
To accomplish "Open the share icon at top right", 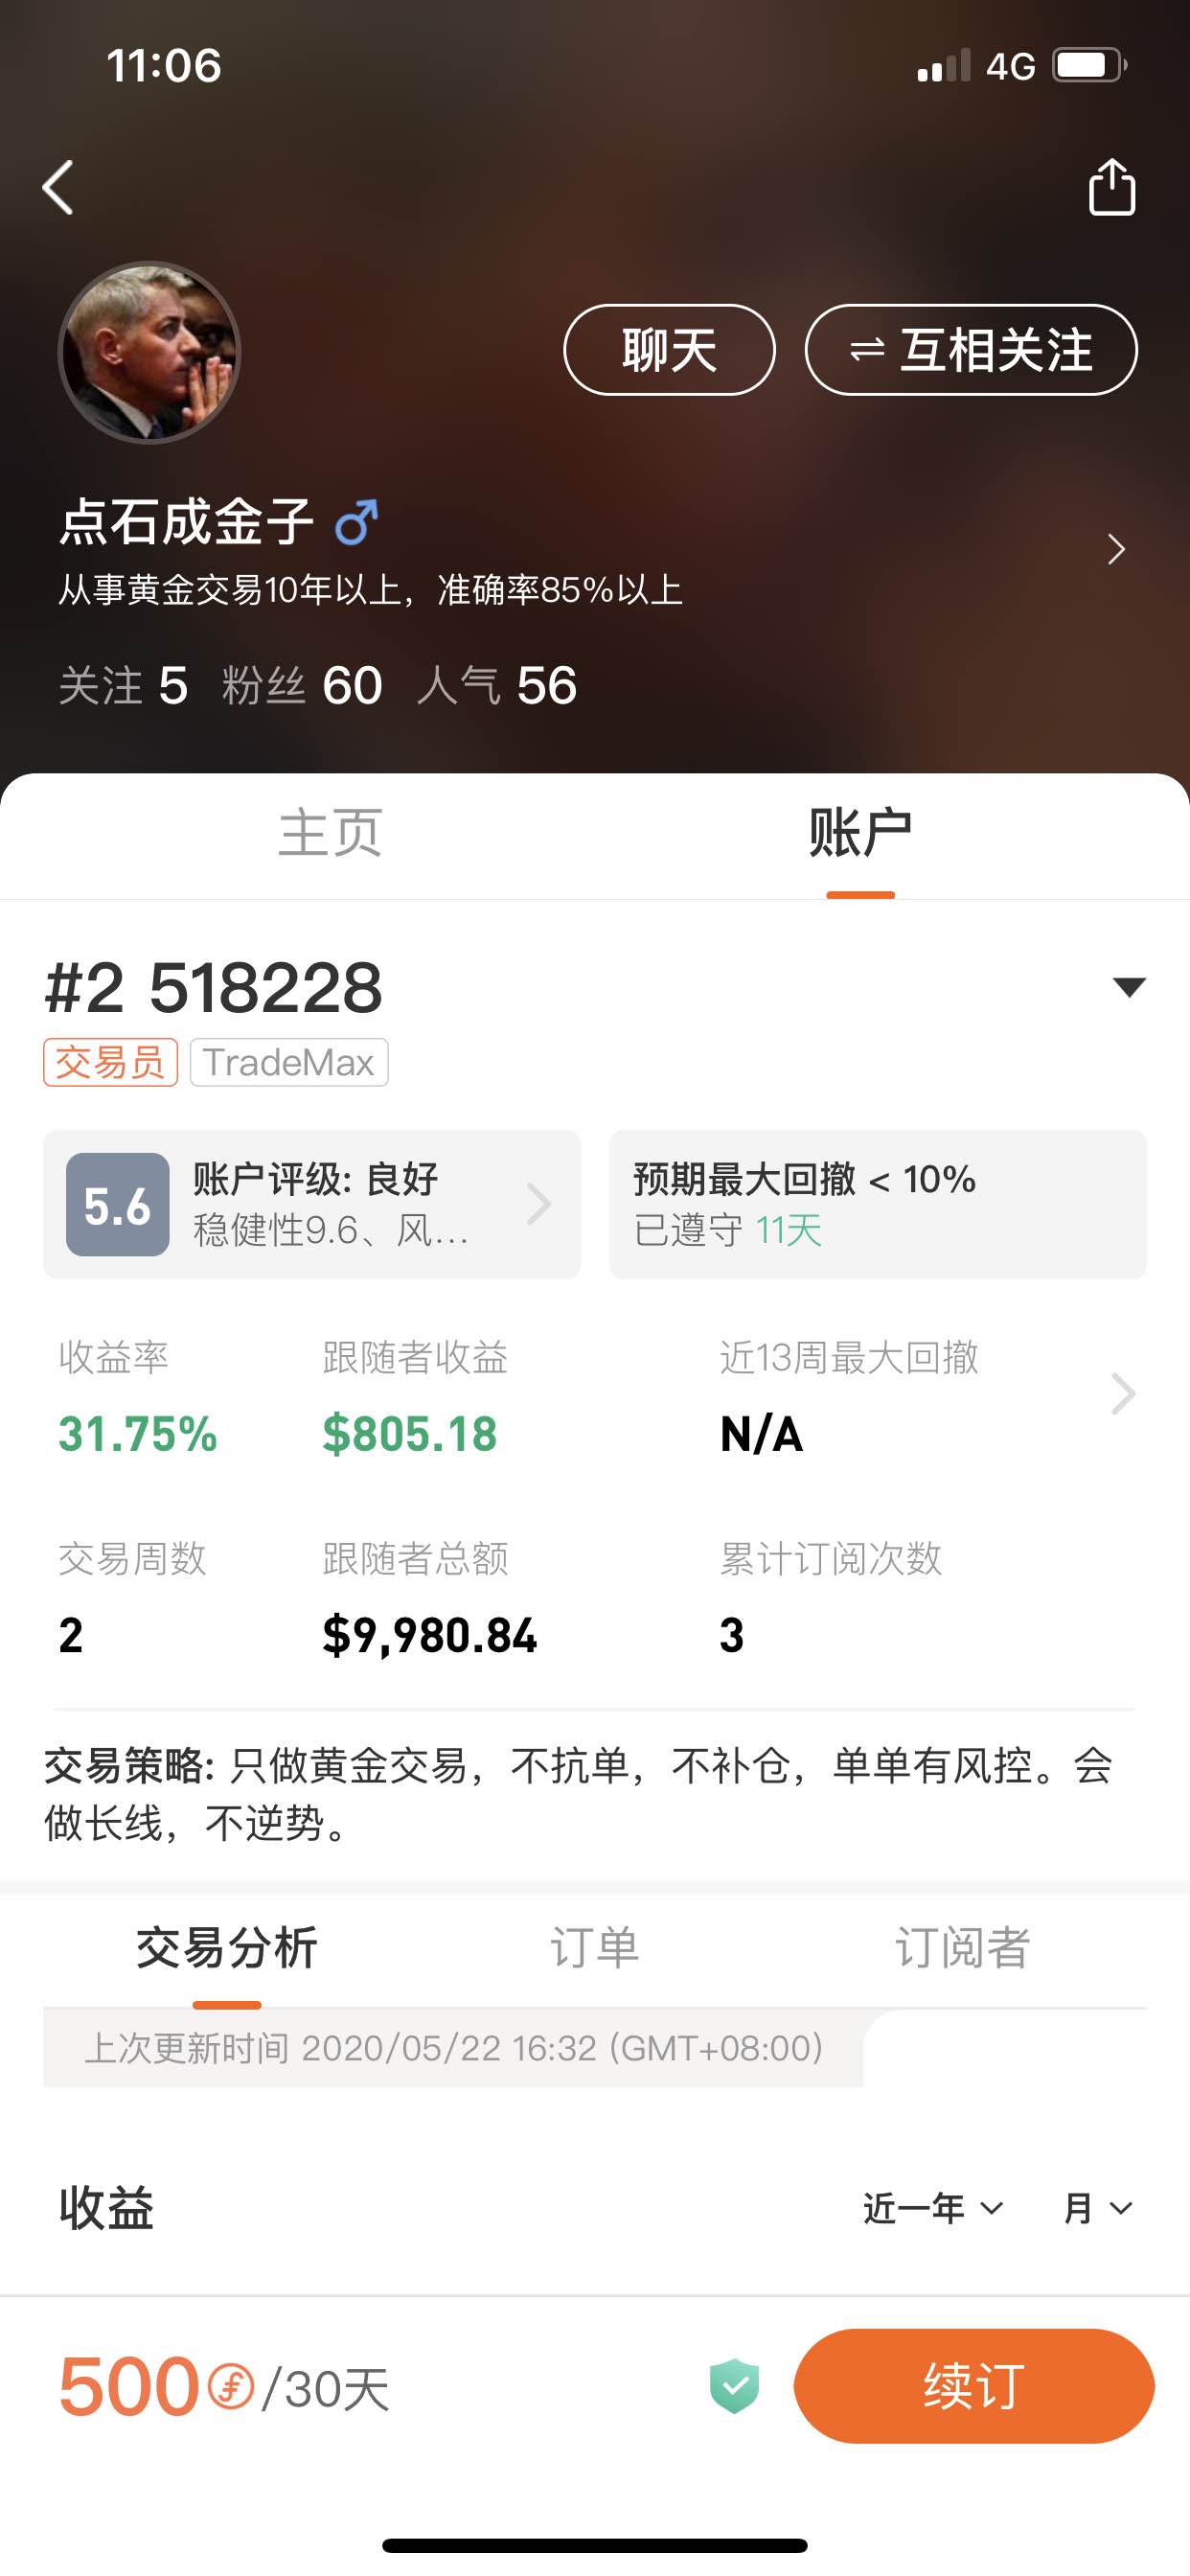I will [x=1111, y=187].
